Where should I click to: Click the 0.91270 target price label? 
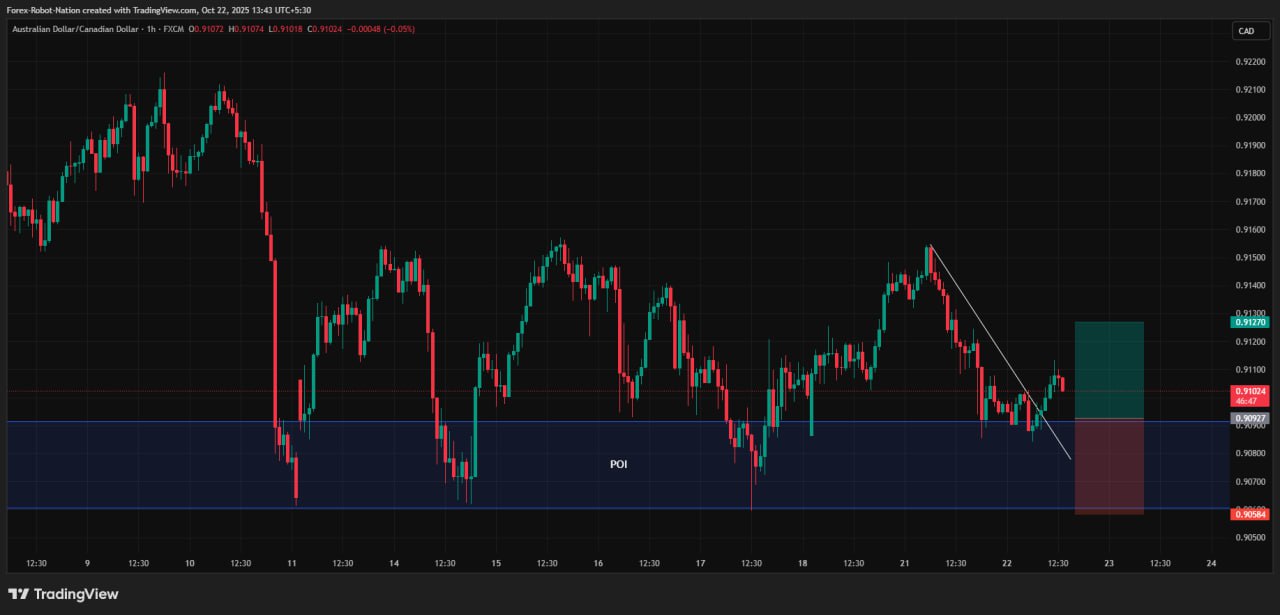coord(1251,322)
